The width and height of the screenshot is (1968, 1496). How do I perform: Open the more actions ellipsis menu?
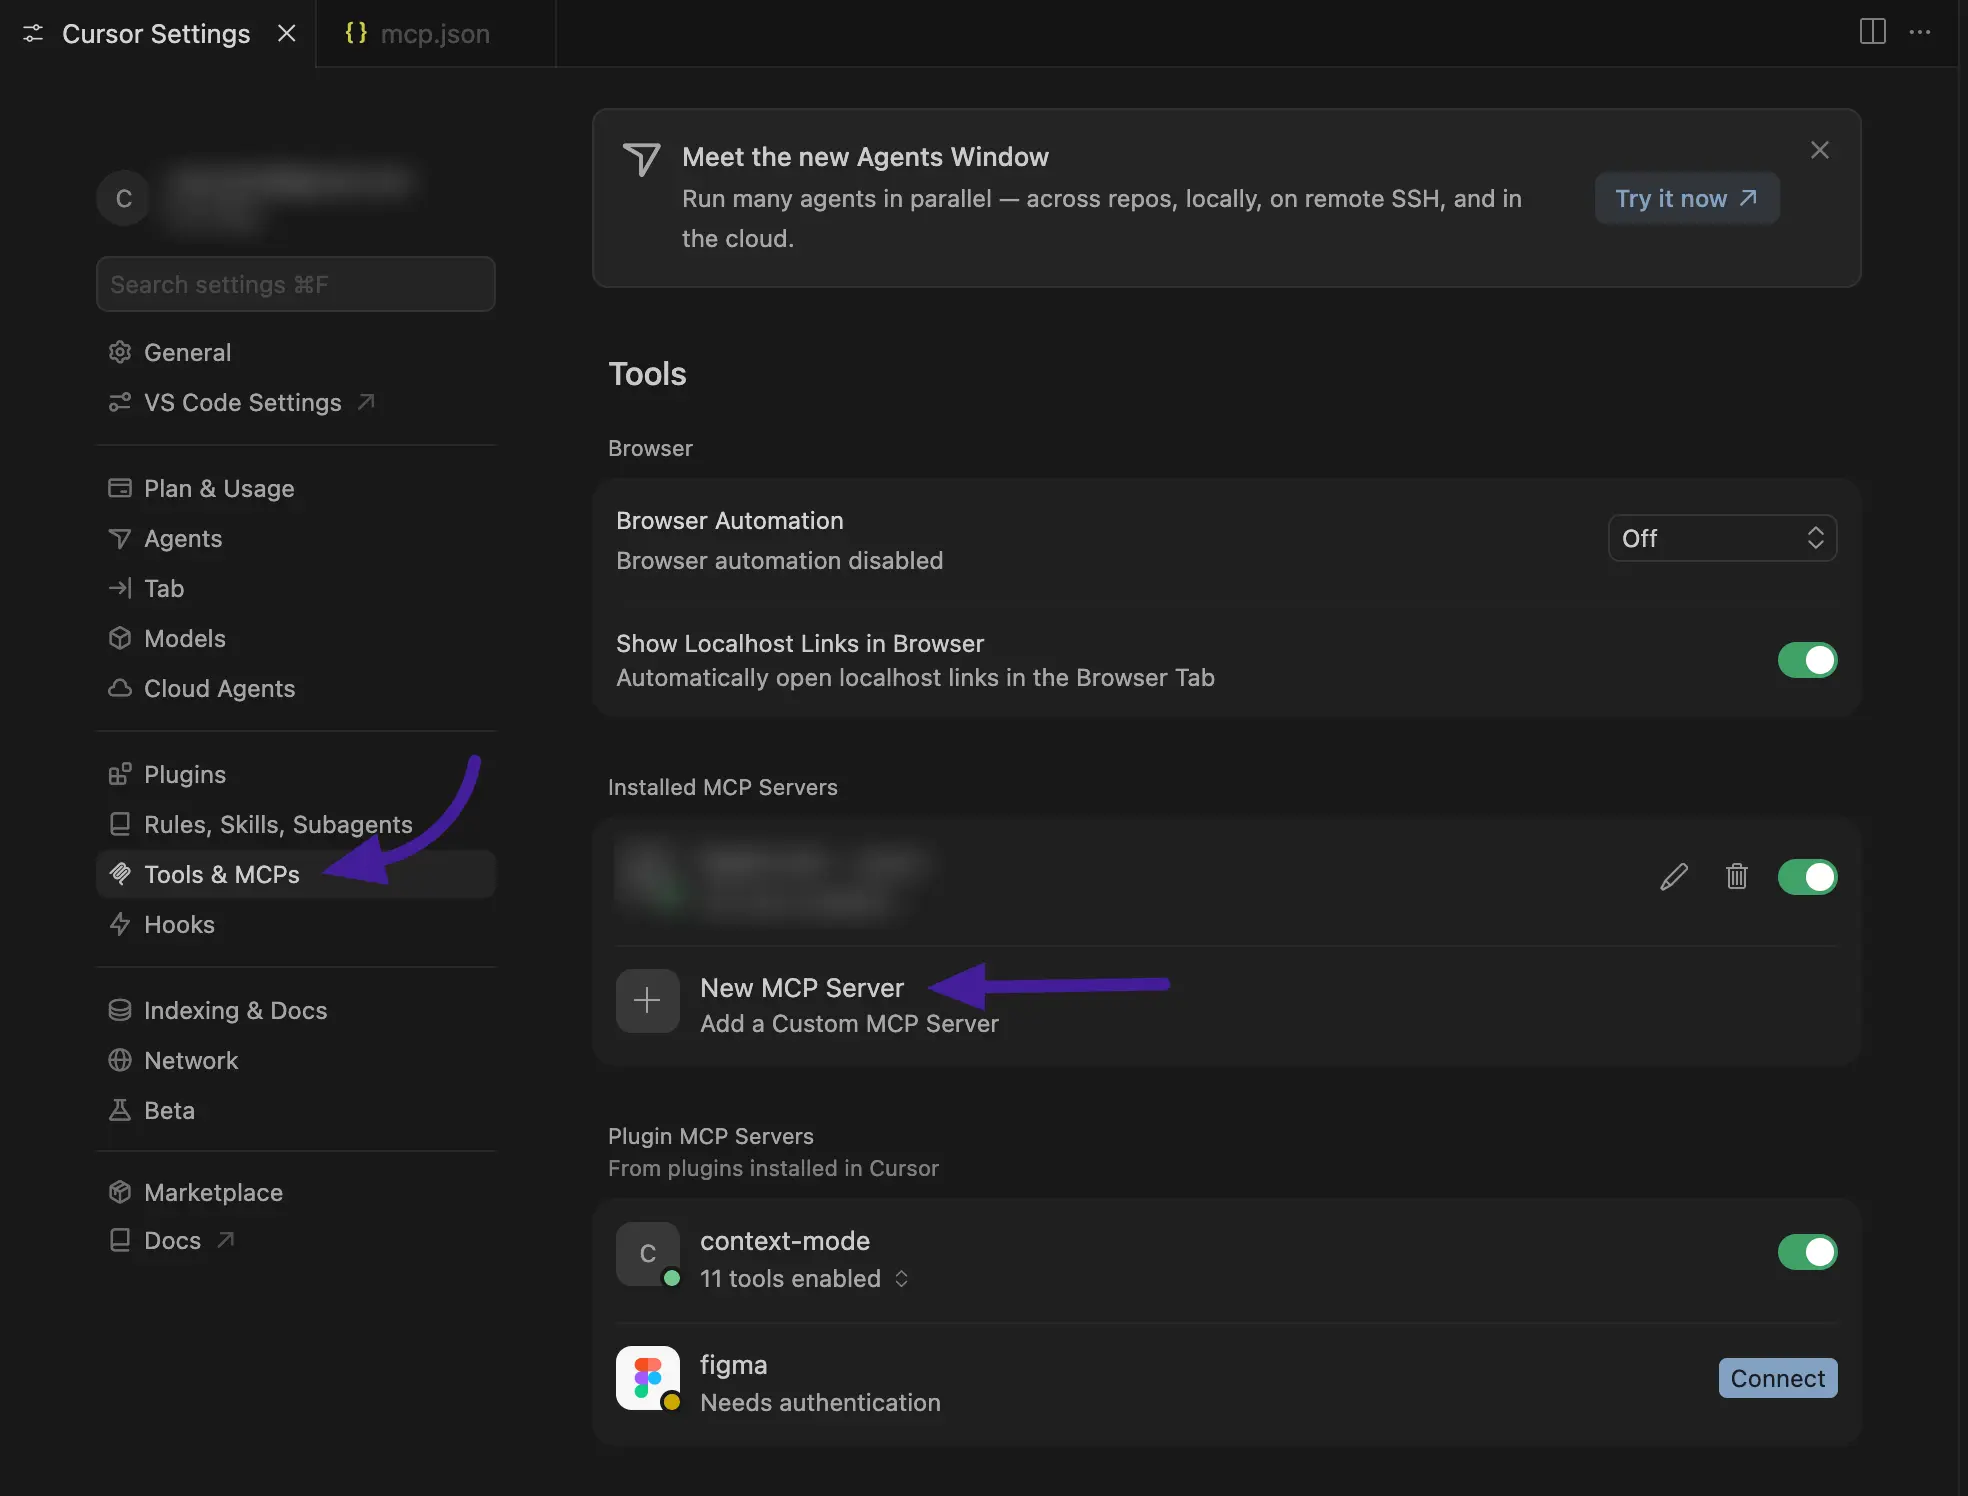(1920, 32)
